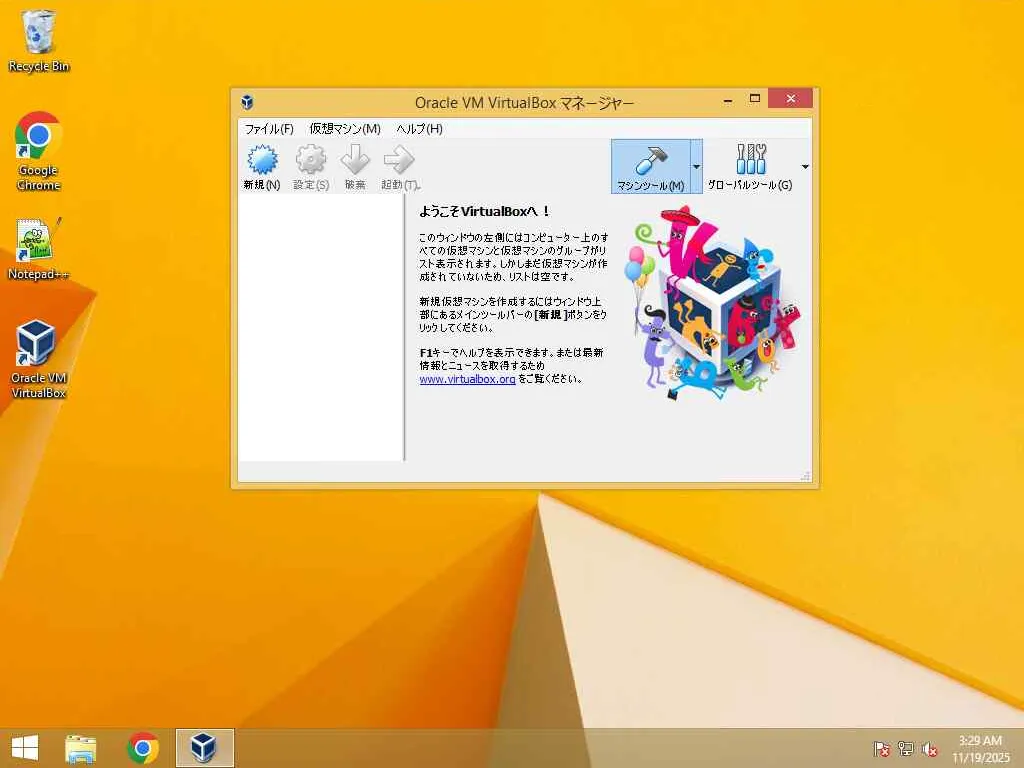1024x768 pixels.
Task: Expand the マシンツール dropdown arrow
Action: click(x=696, y=167)
